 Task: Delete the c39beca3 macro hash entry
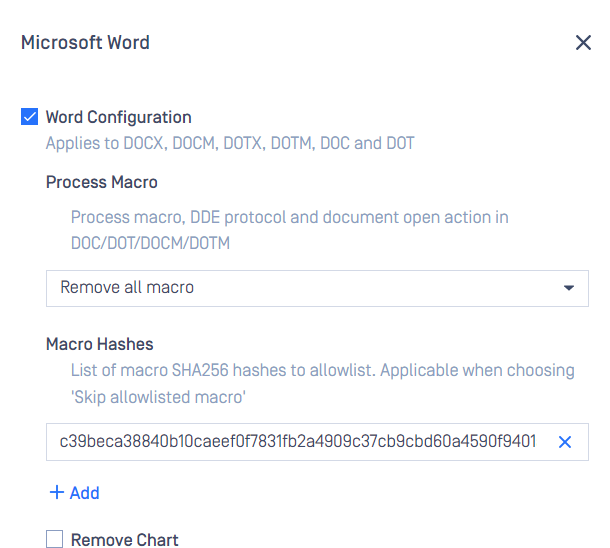(564, 442)
